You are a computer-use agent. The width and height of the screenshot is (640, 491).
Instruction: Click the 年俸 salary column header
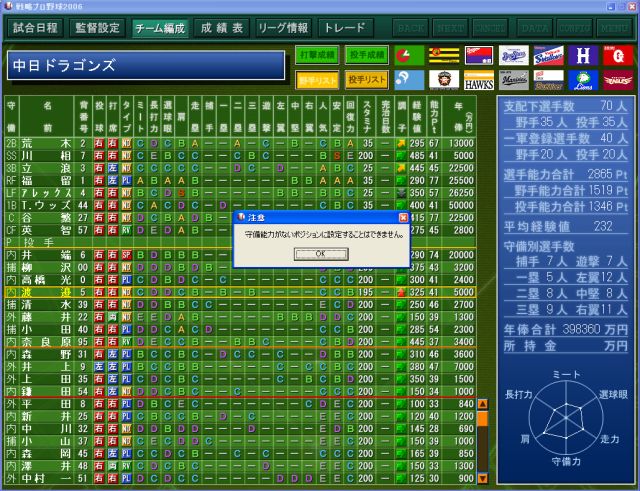pos(459,117)
